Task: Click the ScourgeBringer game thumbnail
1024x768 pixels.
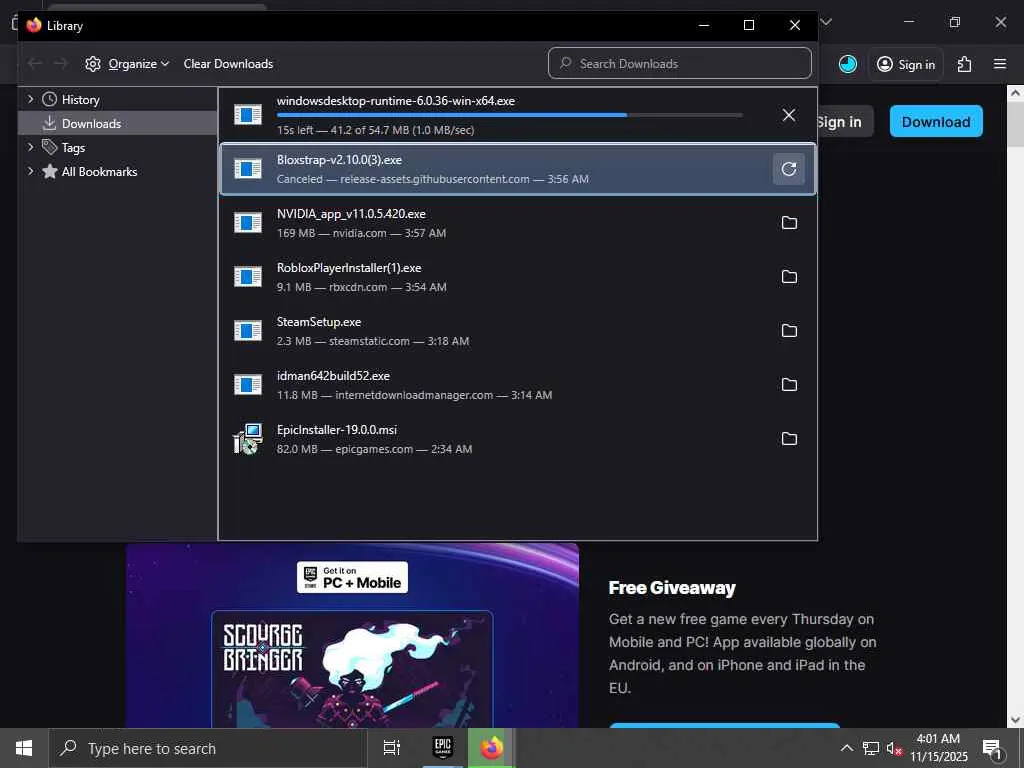Action: [352, 669]
